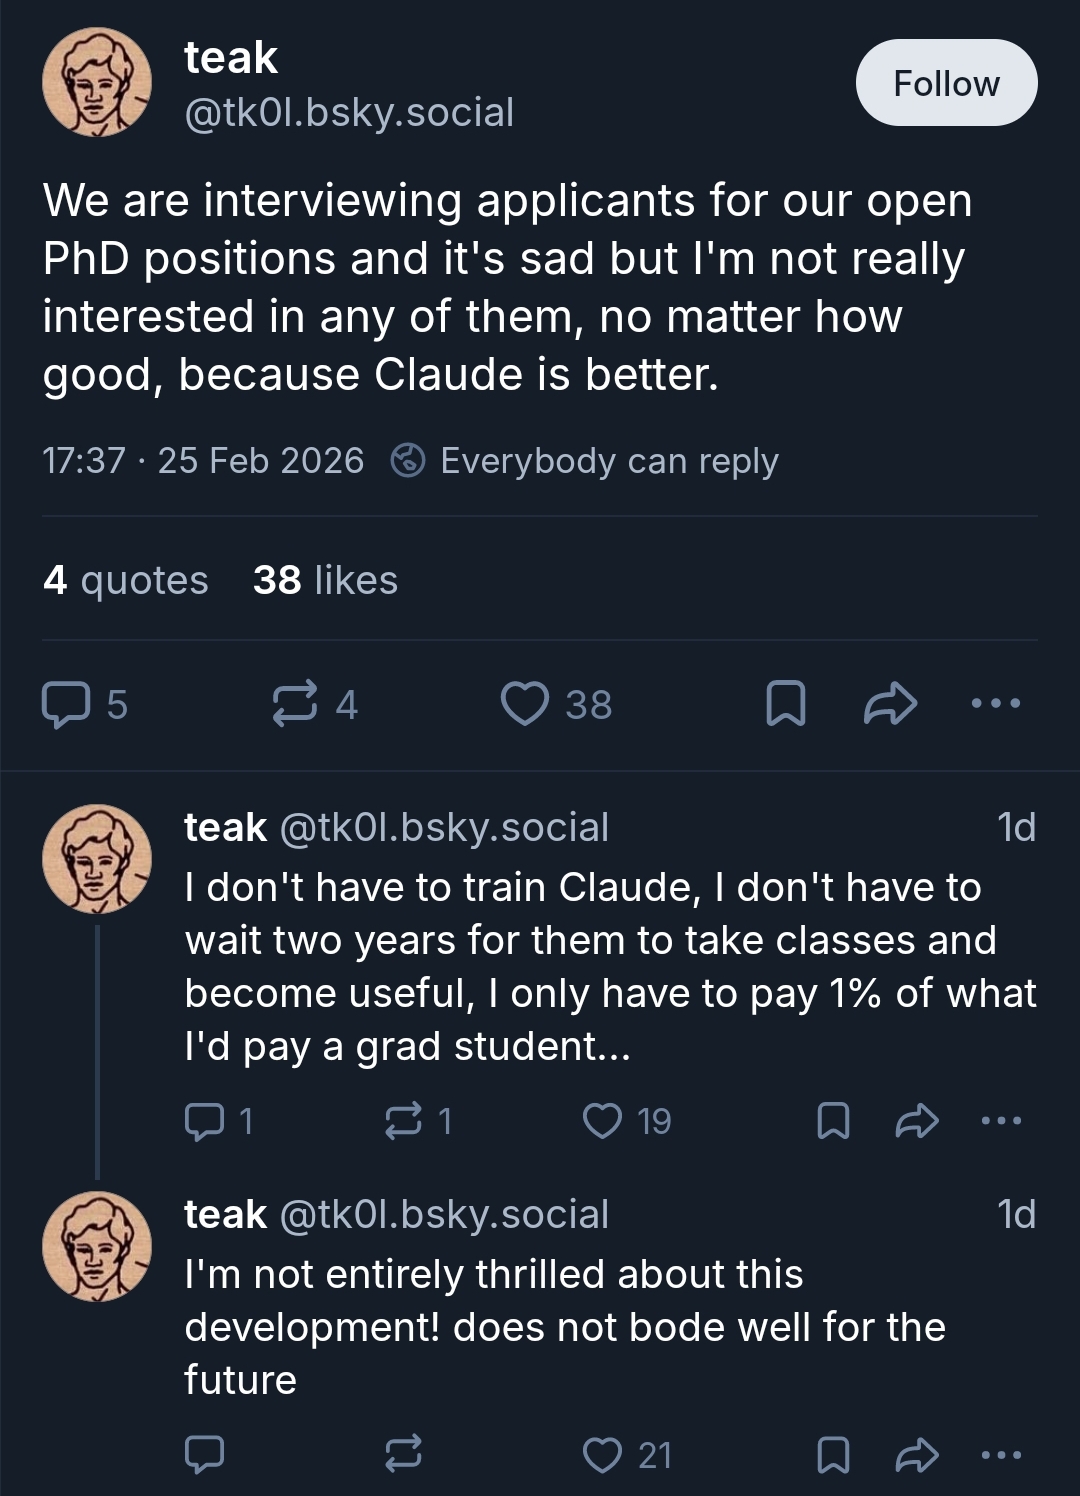Open the @tk0l.bsky.social handle in header

[x=349, y=113]
